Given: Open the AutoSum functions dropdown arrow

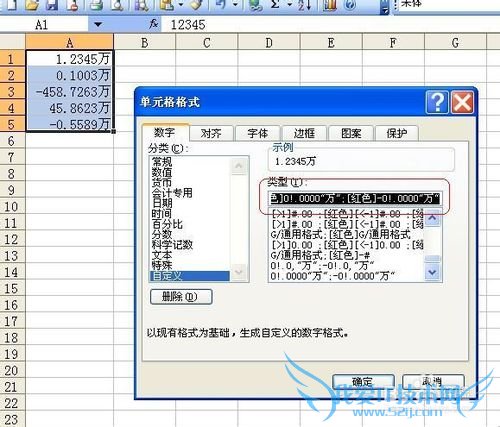Looking at the screenshot, I should pyautogui.click(x=290, y=5).
